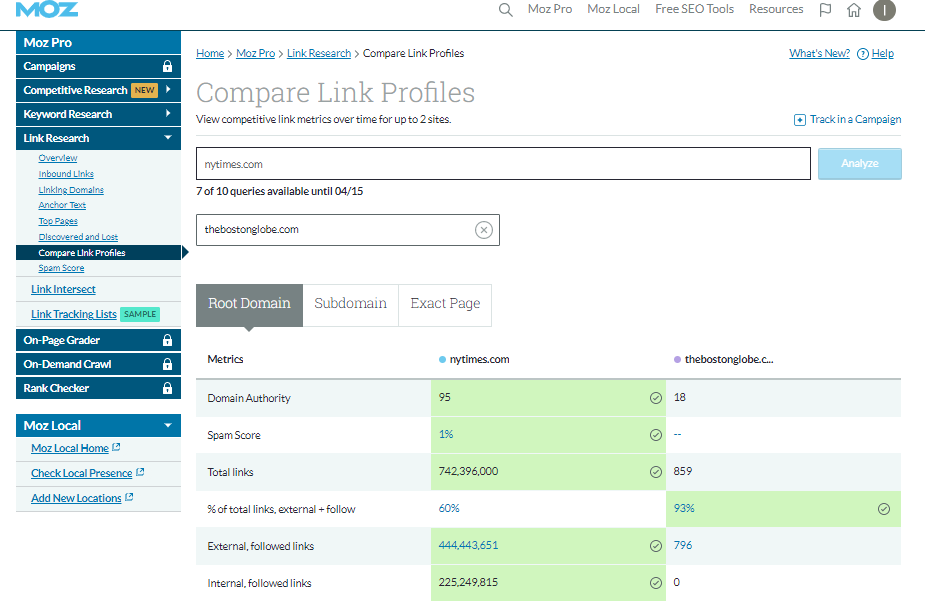Screen dimensions: 925x601
Task: Open Overview under Link Research
Action: [58, 158]
